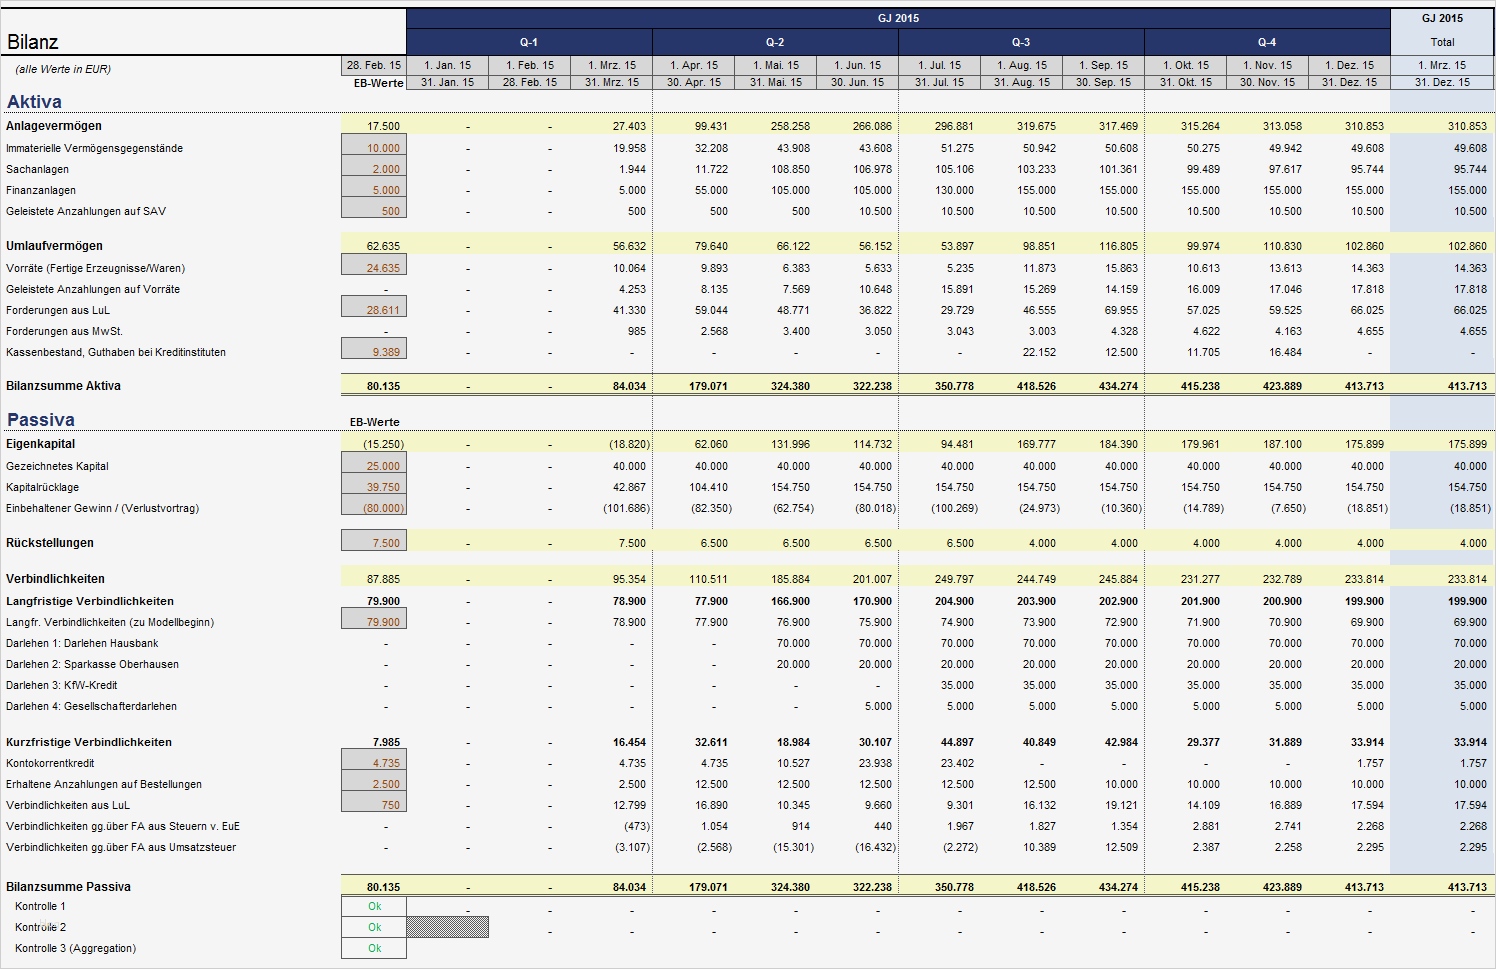Click the Kapitalrücklage EB cell 39.750

tap(374, 486)
